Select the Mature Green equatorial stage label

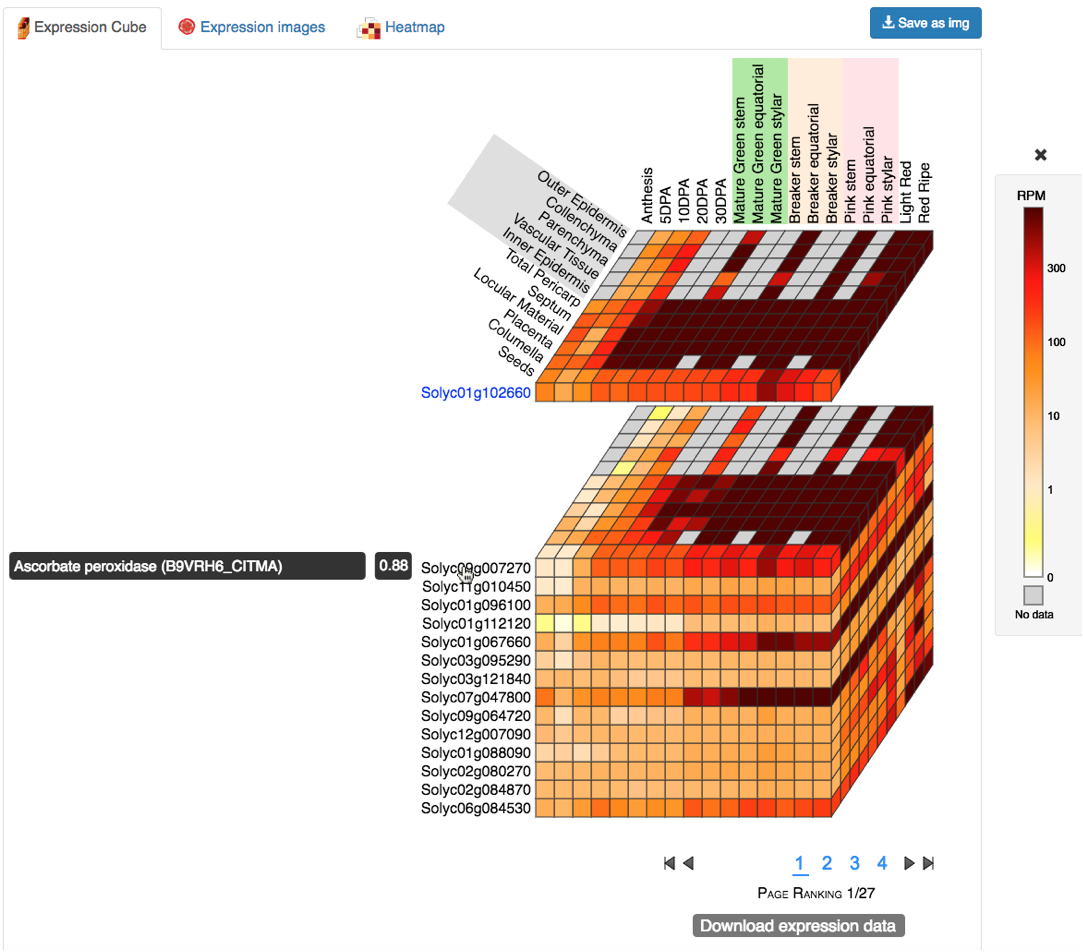759,144
